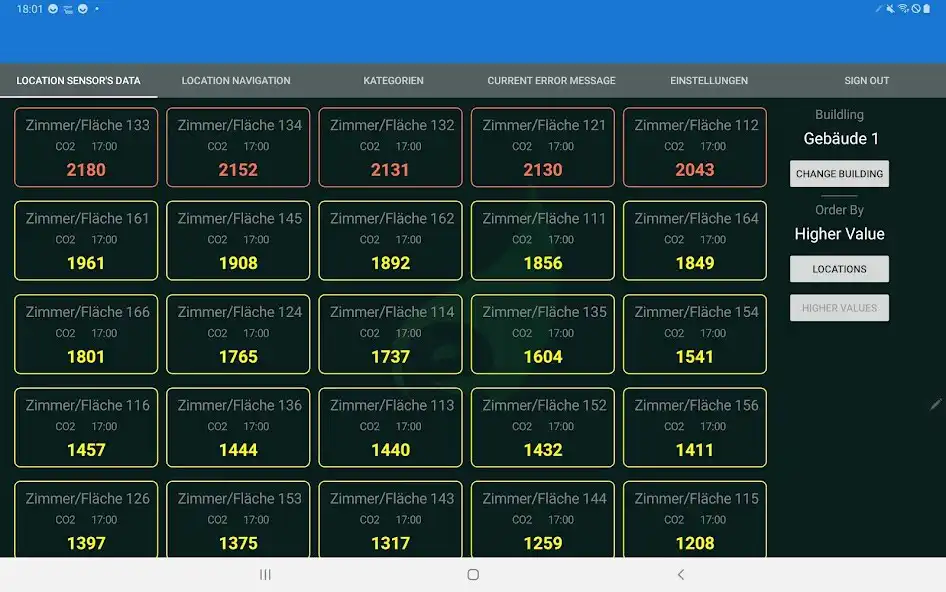The height and width of the screenshot is (592, 946).
Task: Click the Higher Values sort button
Action: tap(839, 308)
